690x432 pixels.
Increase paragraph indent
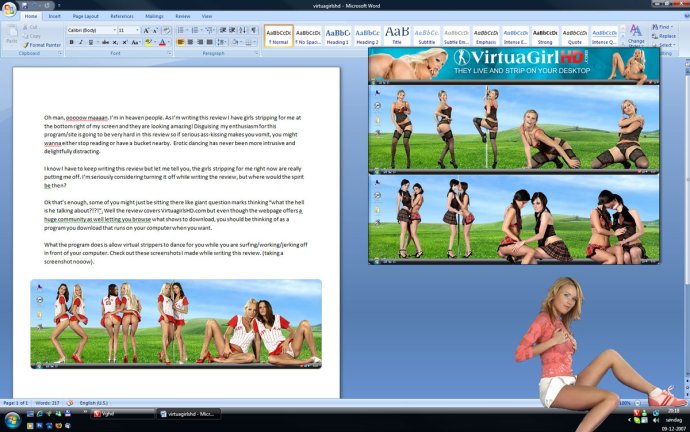(x=232, y=30)
